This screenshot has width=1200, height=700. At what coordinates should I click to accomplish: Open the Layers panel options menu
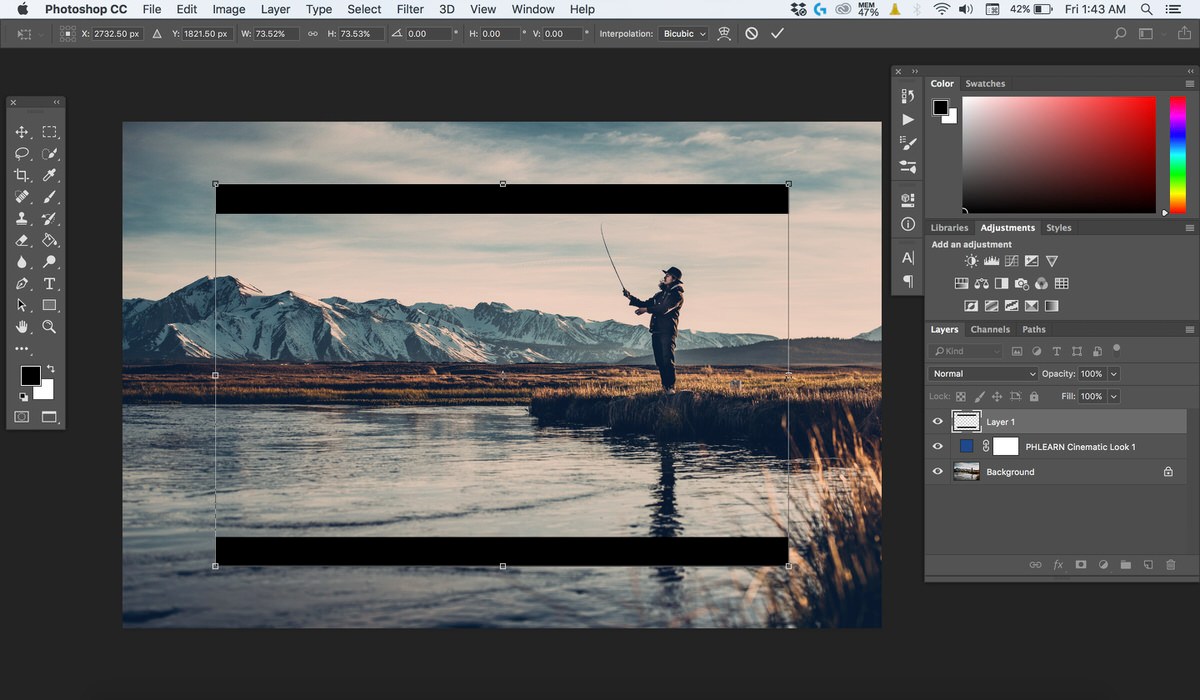point(1190,329)
